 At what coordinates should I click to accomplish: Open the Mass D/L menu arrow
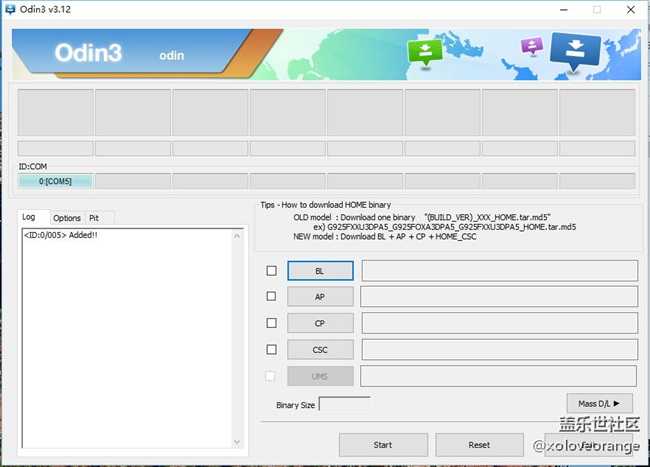click(599, 403)
